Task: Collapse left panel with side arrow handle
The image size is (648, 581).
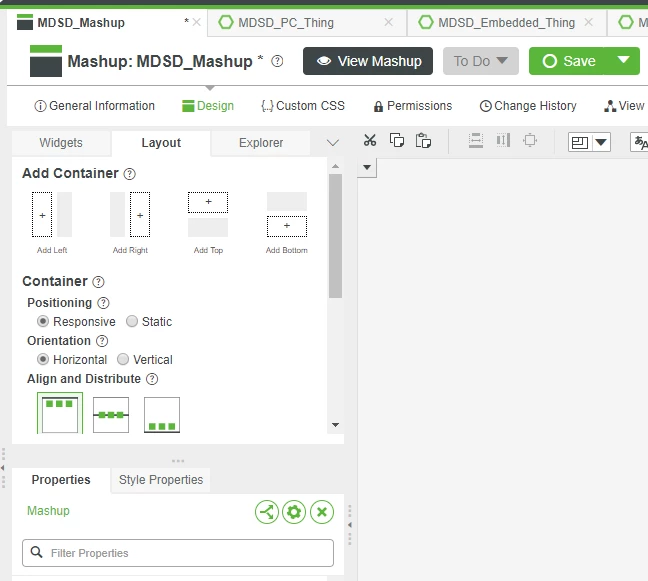Action: pos(3,468)
